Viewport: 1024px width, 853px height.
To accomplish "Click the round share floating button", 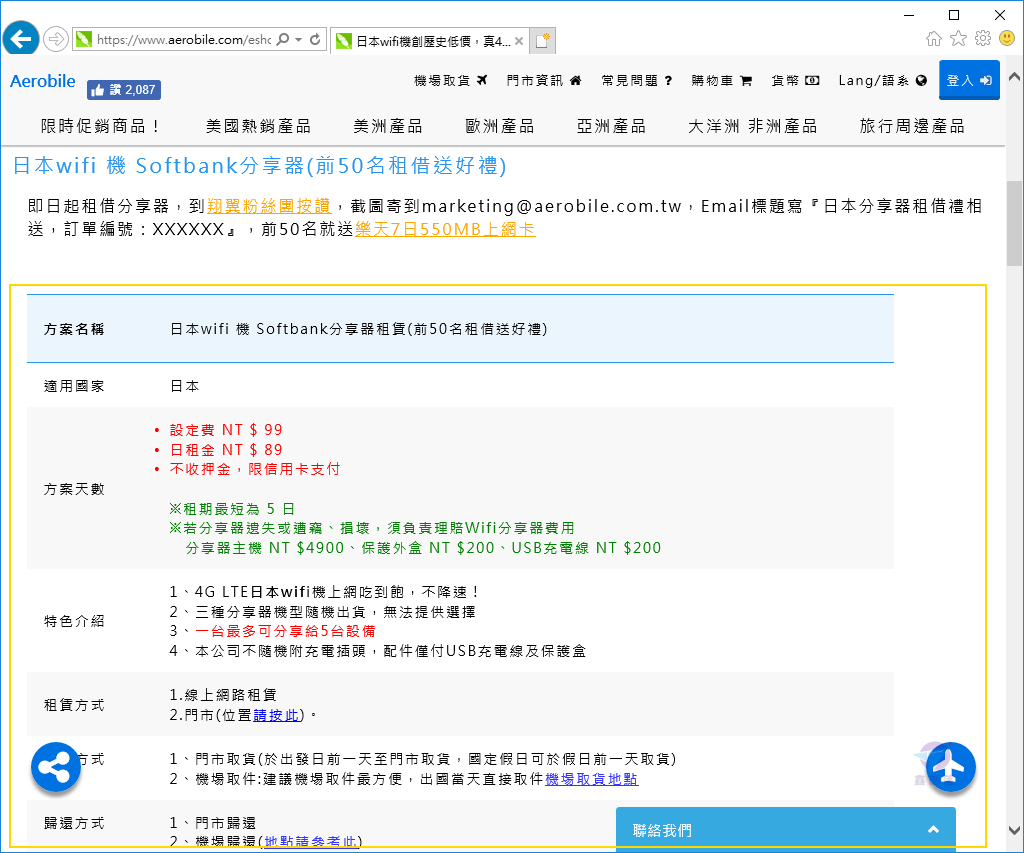I will tap(56, 767).
